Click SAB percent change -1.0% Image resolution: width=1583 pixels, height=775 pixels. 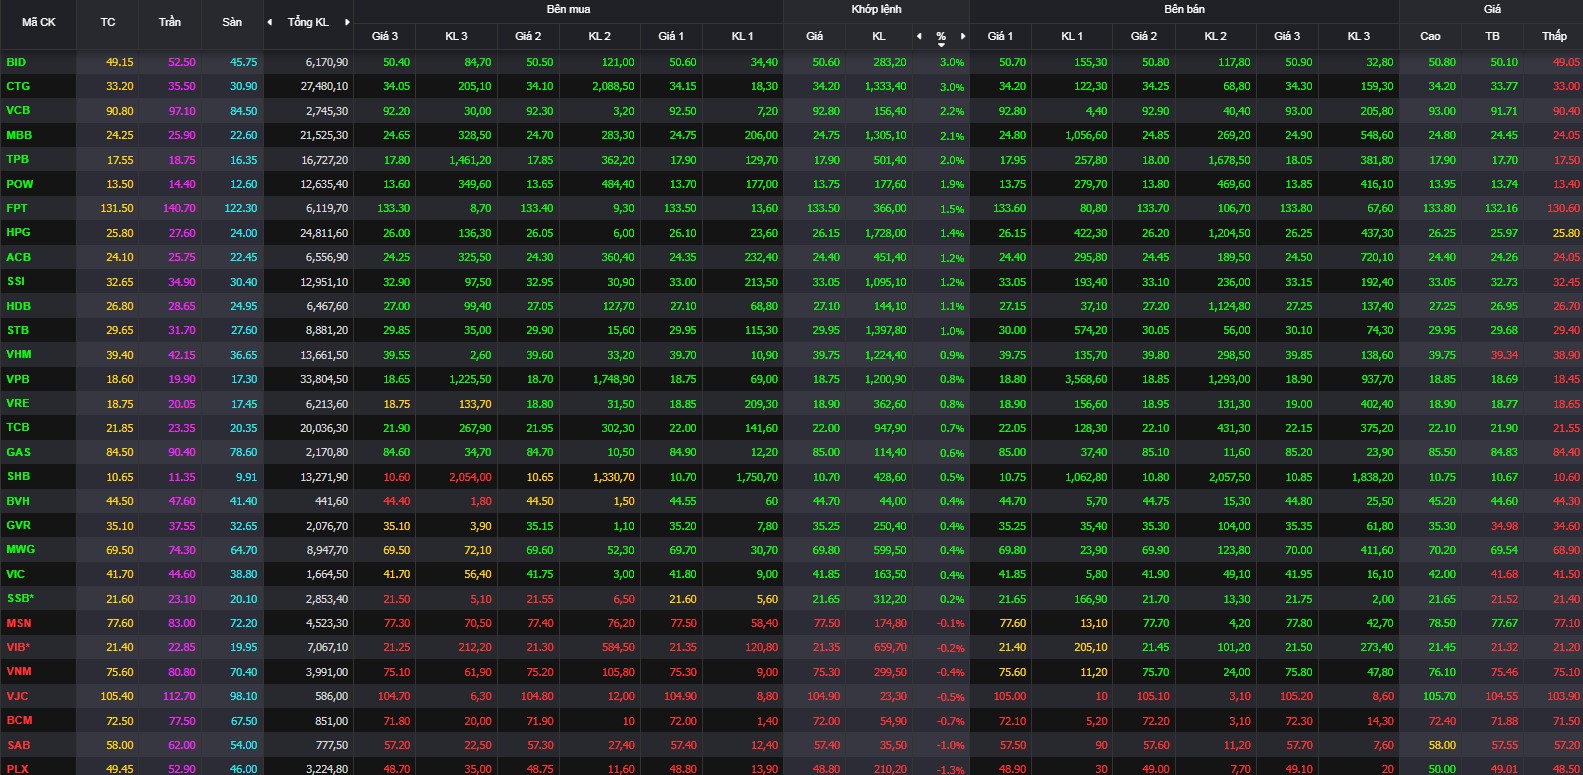tap(951, 745)
